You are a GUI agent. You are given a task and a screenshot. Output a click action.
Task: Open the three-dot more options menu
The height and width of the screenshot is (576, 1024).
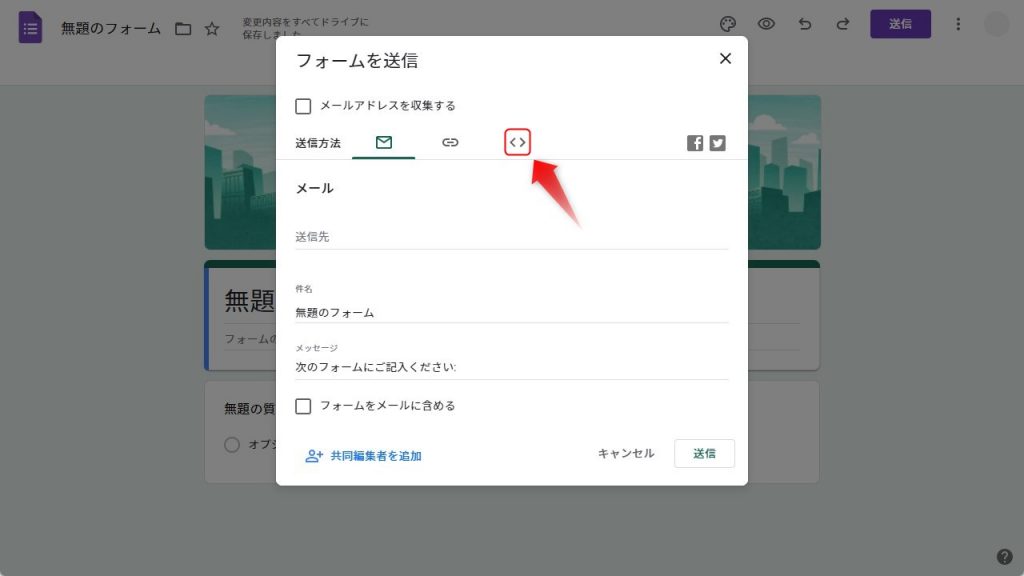click(958, 24)
